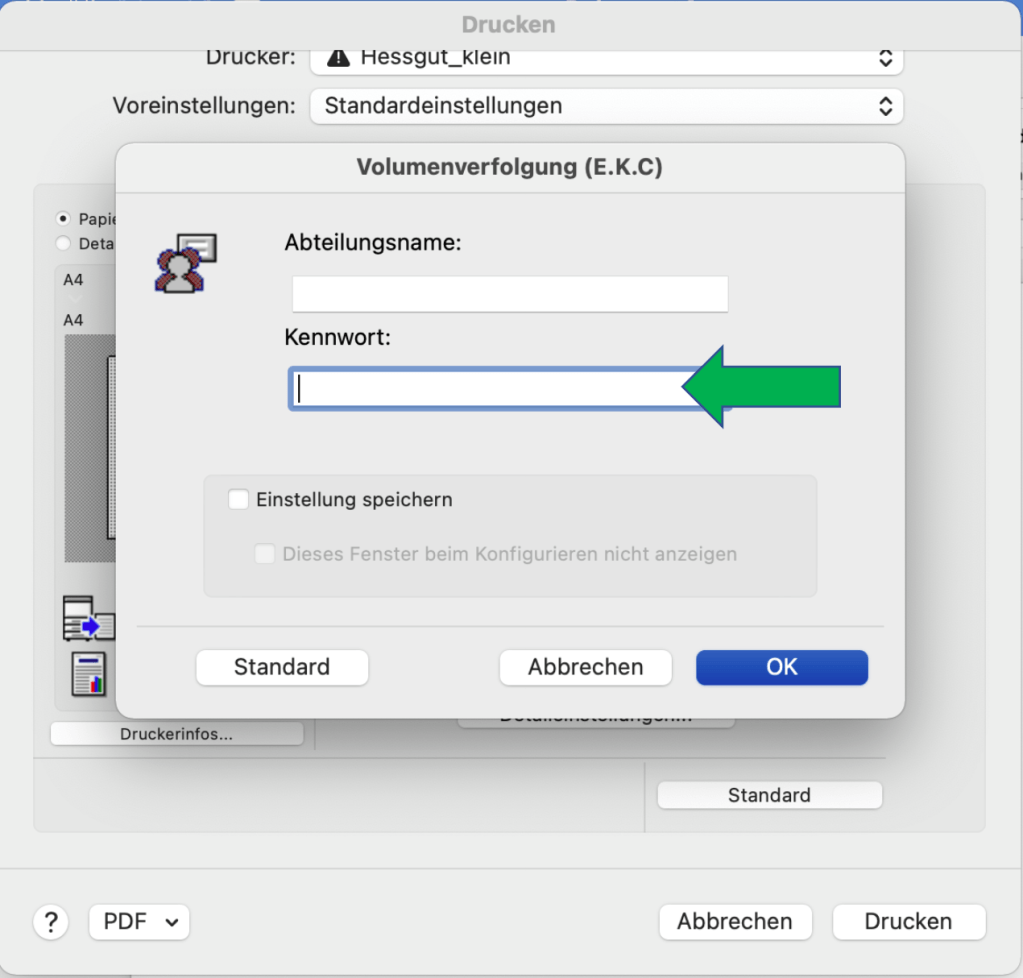Enable the 'Einstellung speichern' checkbox
The image size is (1023, 978).
[x=239, y=500]
